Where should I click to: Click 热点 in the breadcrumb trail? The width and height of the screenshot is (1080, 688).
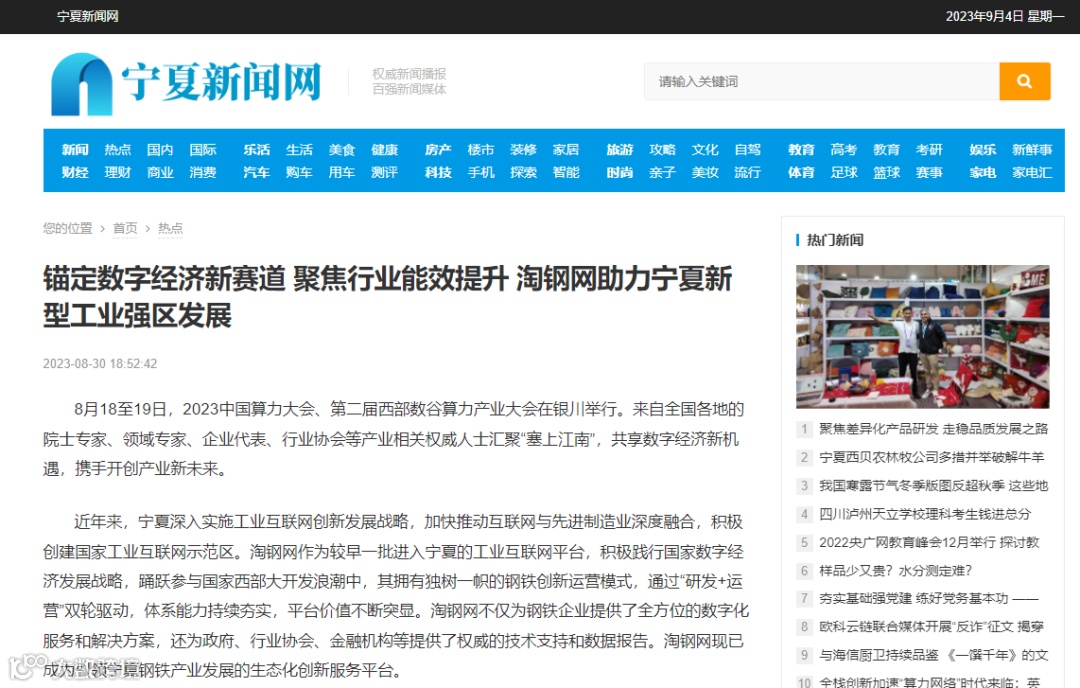tap(170, 228)
